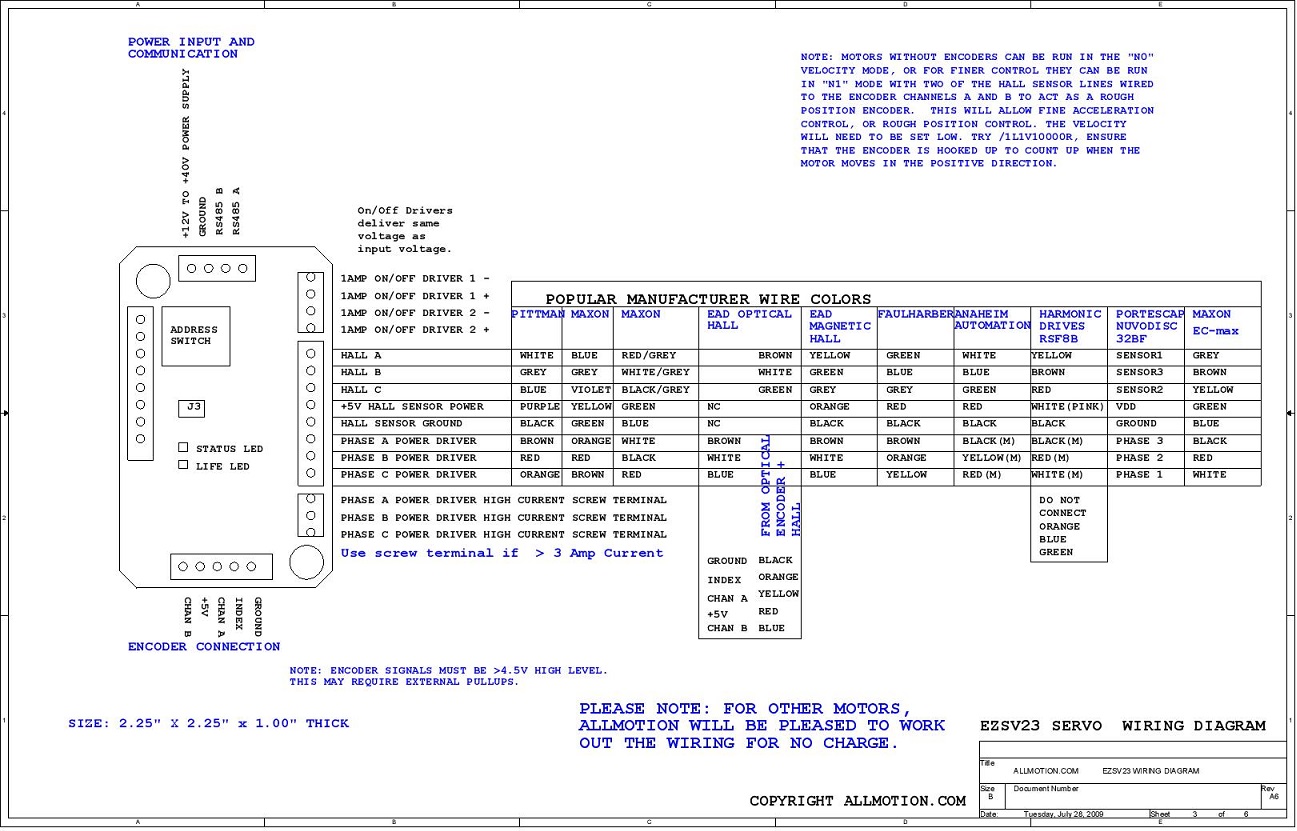The width and height of the screenshot is (1297, 831).
Task: Select the SENSOR2 cell under Portescap
Action: click(x=1140, y=389)
